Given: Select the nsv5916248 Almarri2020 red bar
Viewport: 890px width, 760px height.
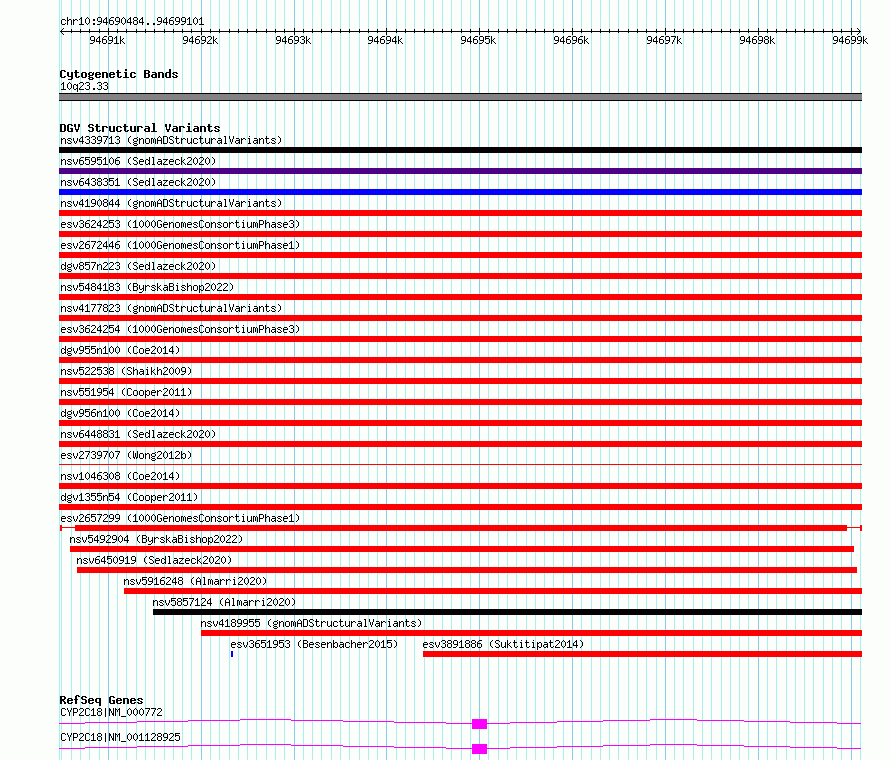Looking at the screenshot, I should pyautogui.click(x=493, y=591).
